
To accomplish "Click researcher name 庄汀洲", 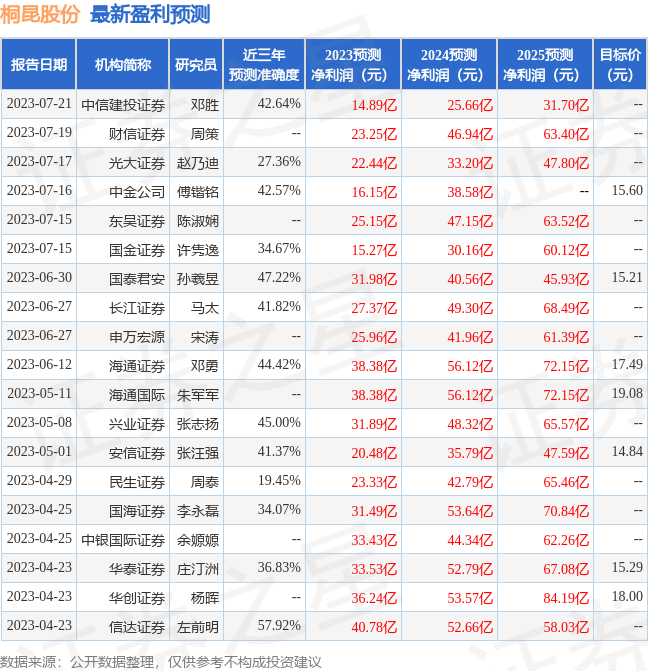I will (x=198, y=569).
